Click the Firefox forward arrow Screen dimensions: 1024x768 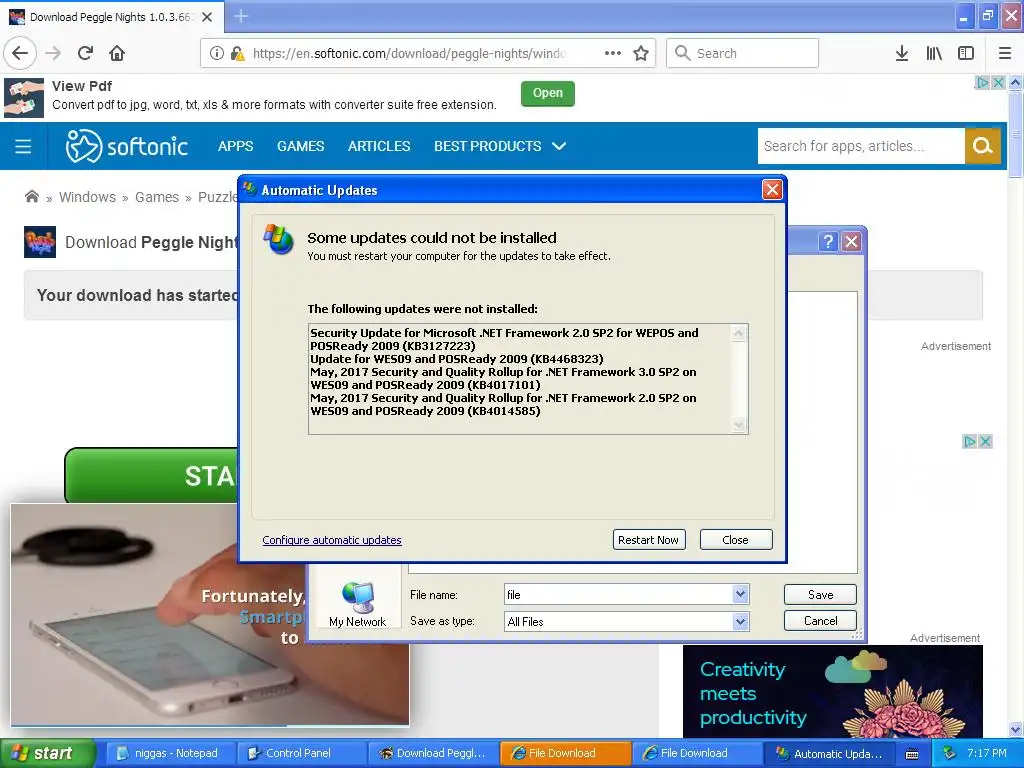[54, 54]
